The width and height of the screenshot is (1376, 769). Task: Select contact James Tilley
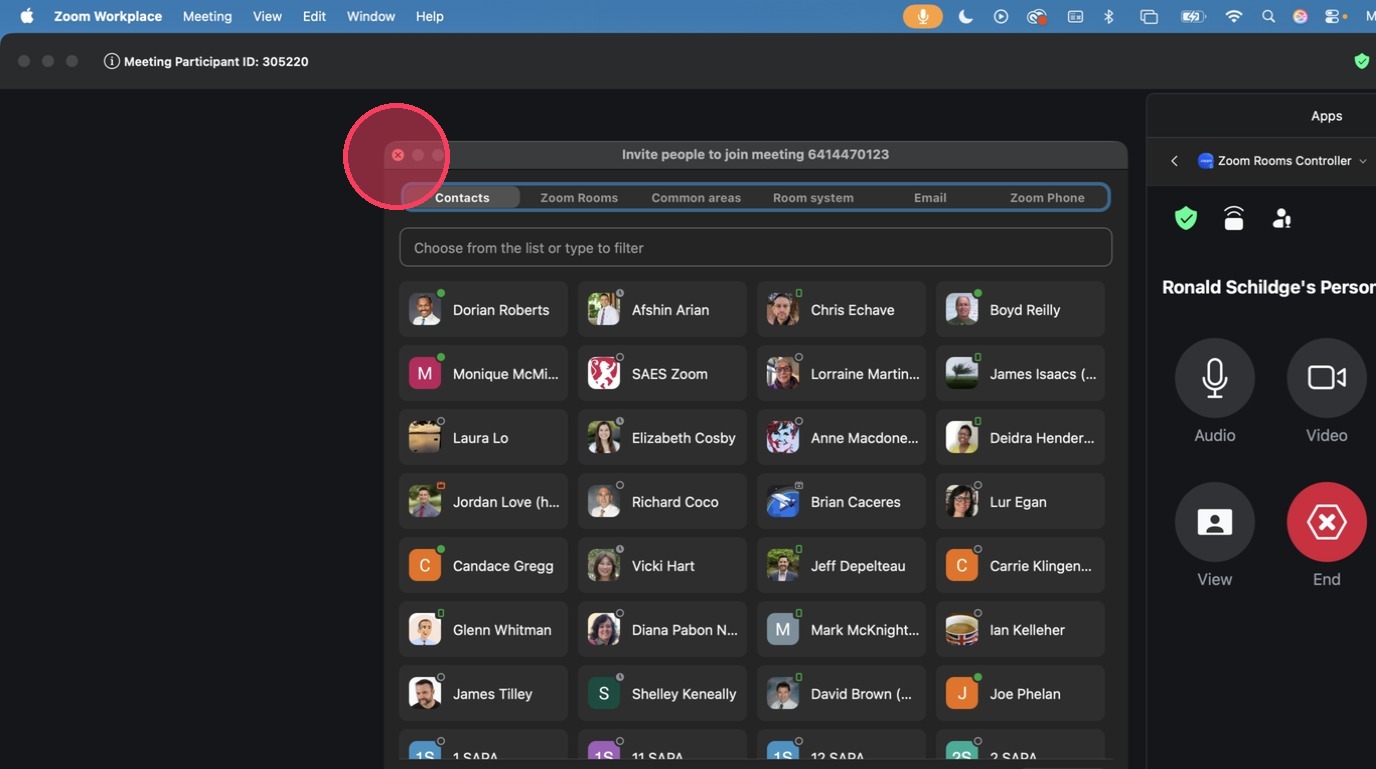click(483, 693)
